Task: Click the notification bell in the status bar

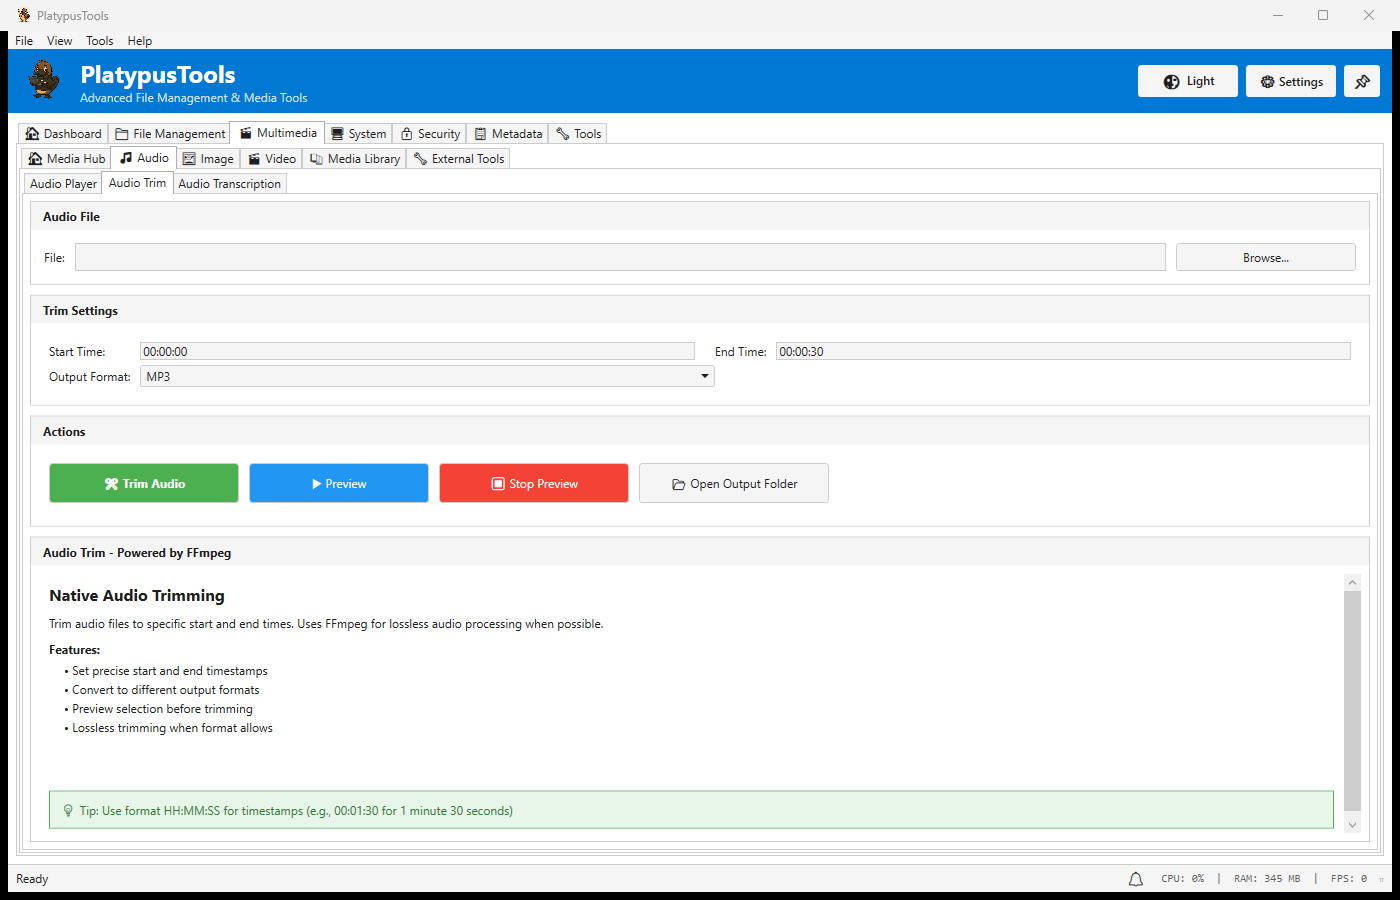Action: [x=1136, y=879]
